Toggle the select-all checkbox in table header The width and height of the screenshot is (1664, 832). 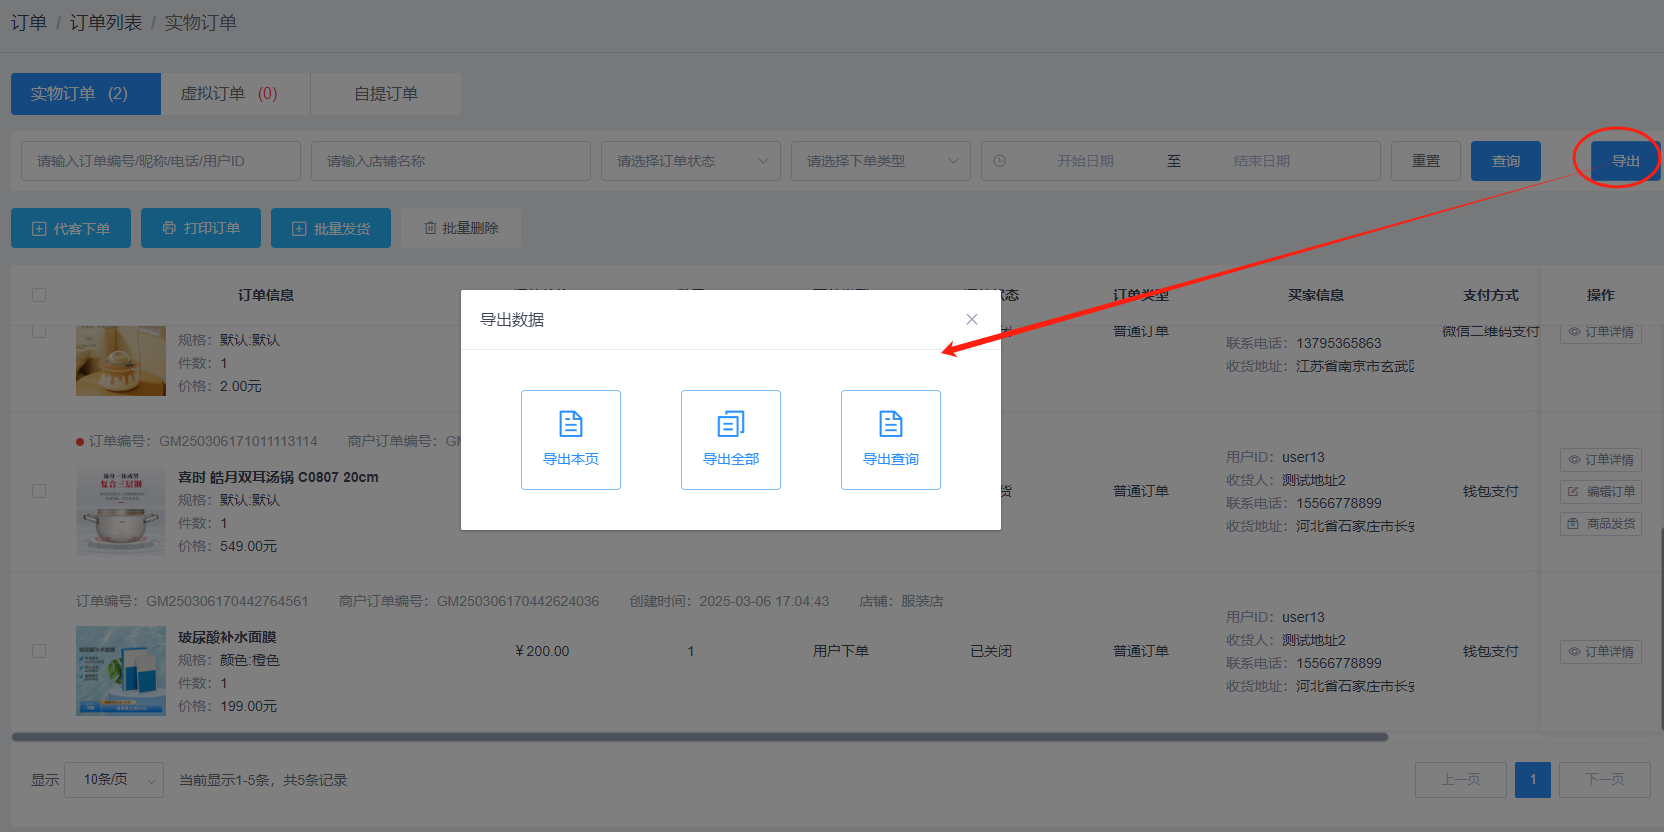point(39,295)
